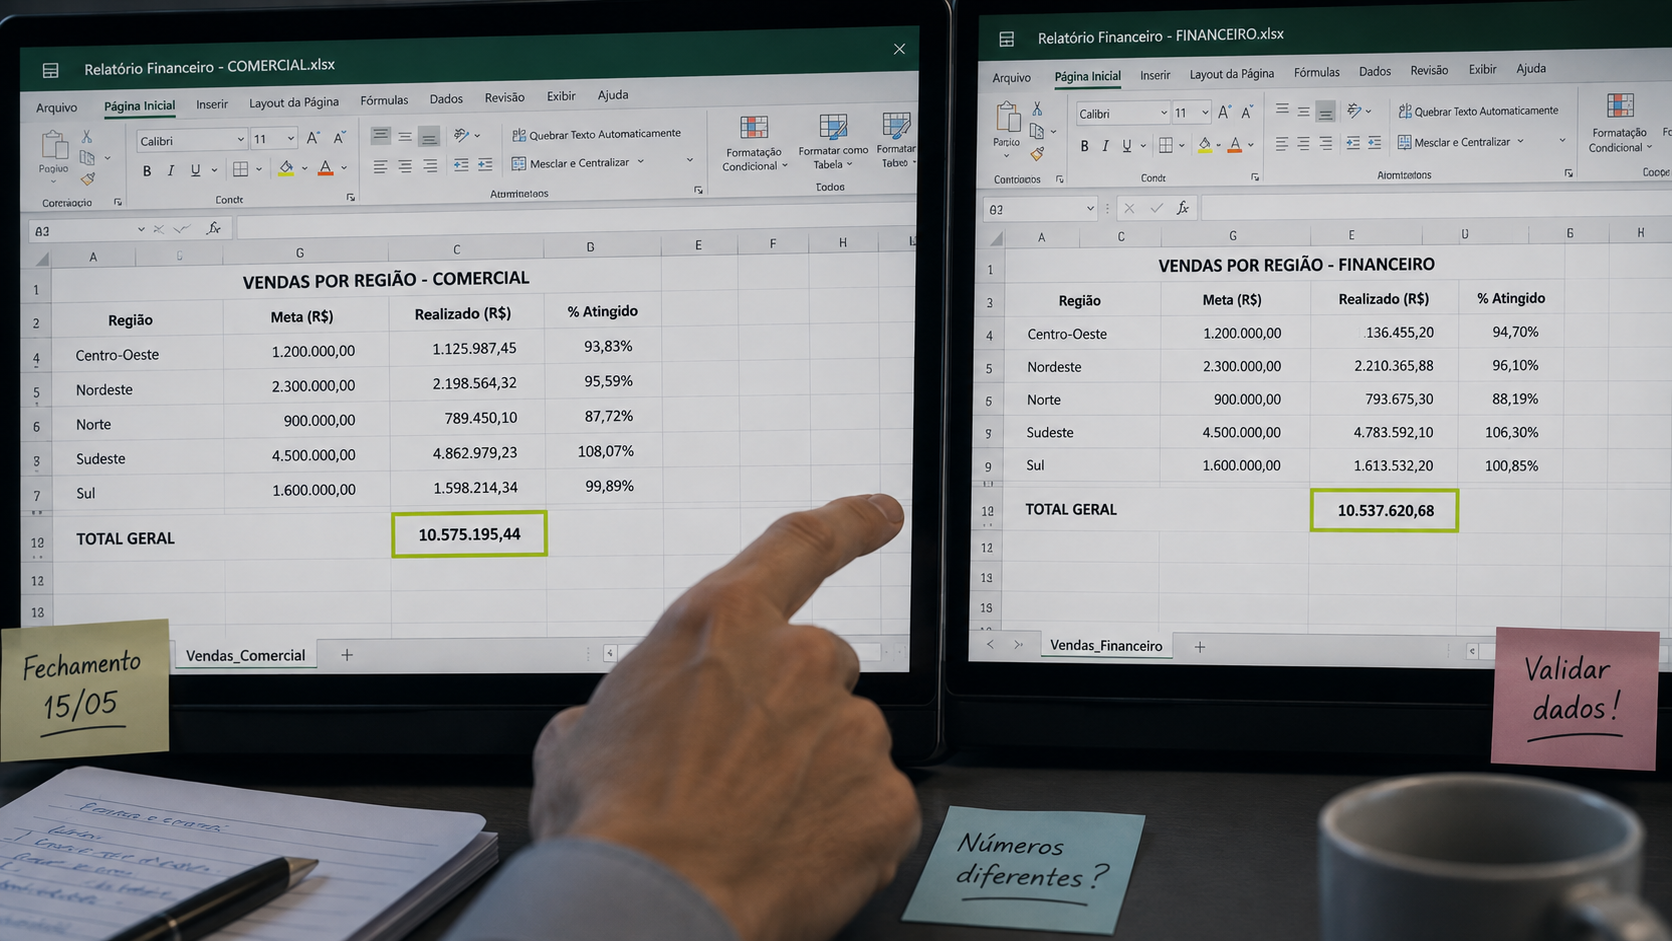1672x941 pixels.
Task: Open Fórmulas tab in the COMERCIAL window
Action: coord(384,100)
